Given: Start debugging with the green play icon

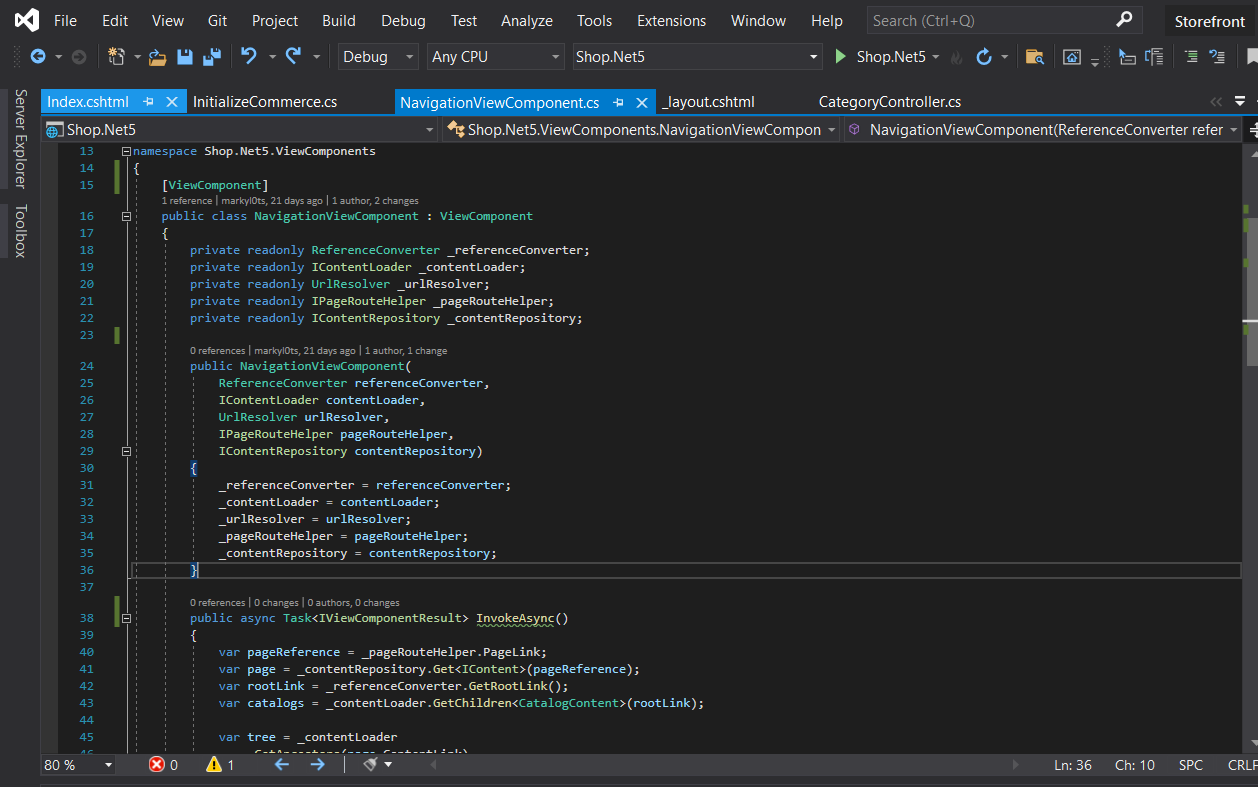Looking at the screenshot, I should point(841,57).
